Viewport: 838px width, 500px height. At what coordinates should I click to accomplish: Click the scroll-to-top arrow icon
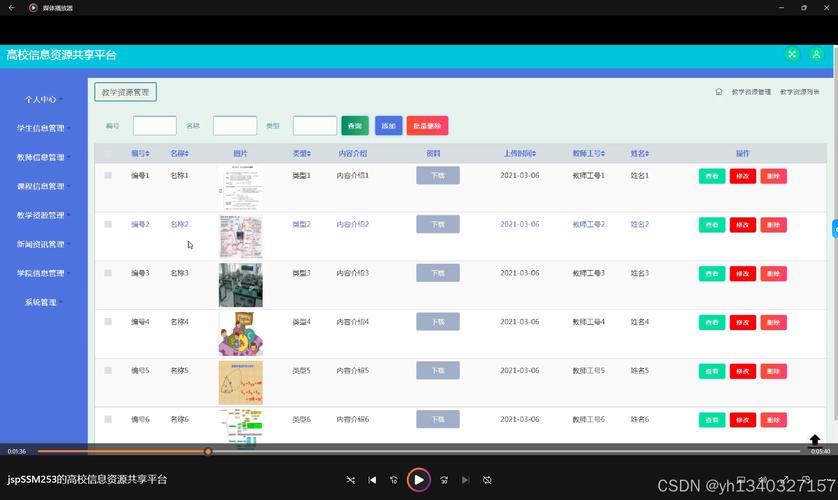[814, 440]
